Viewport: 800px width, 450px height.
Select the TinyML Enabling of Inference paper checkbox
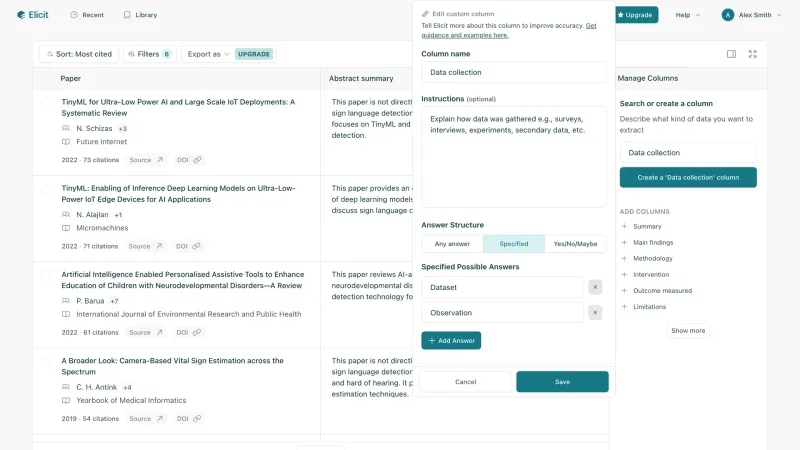tap(46, 189)
